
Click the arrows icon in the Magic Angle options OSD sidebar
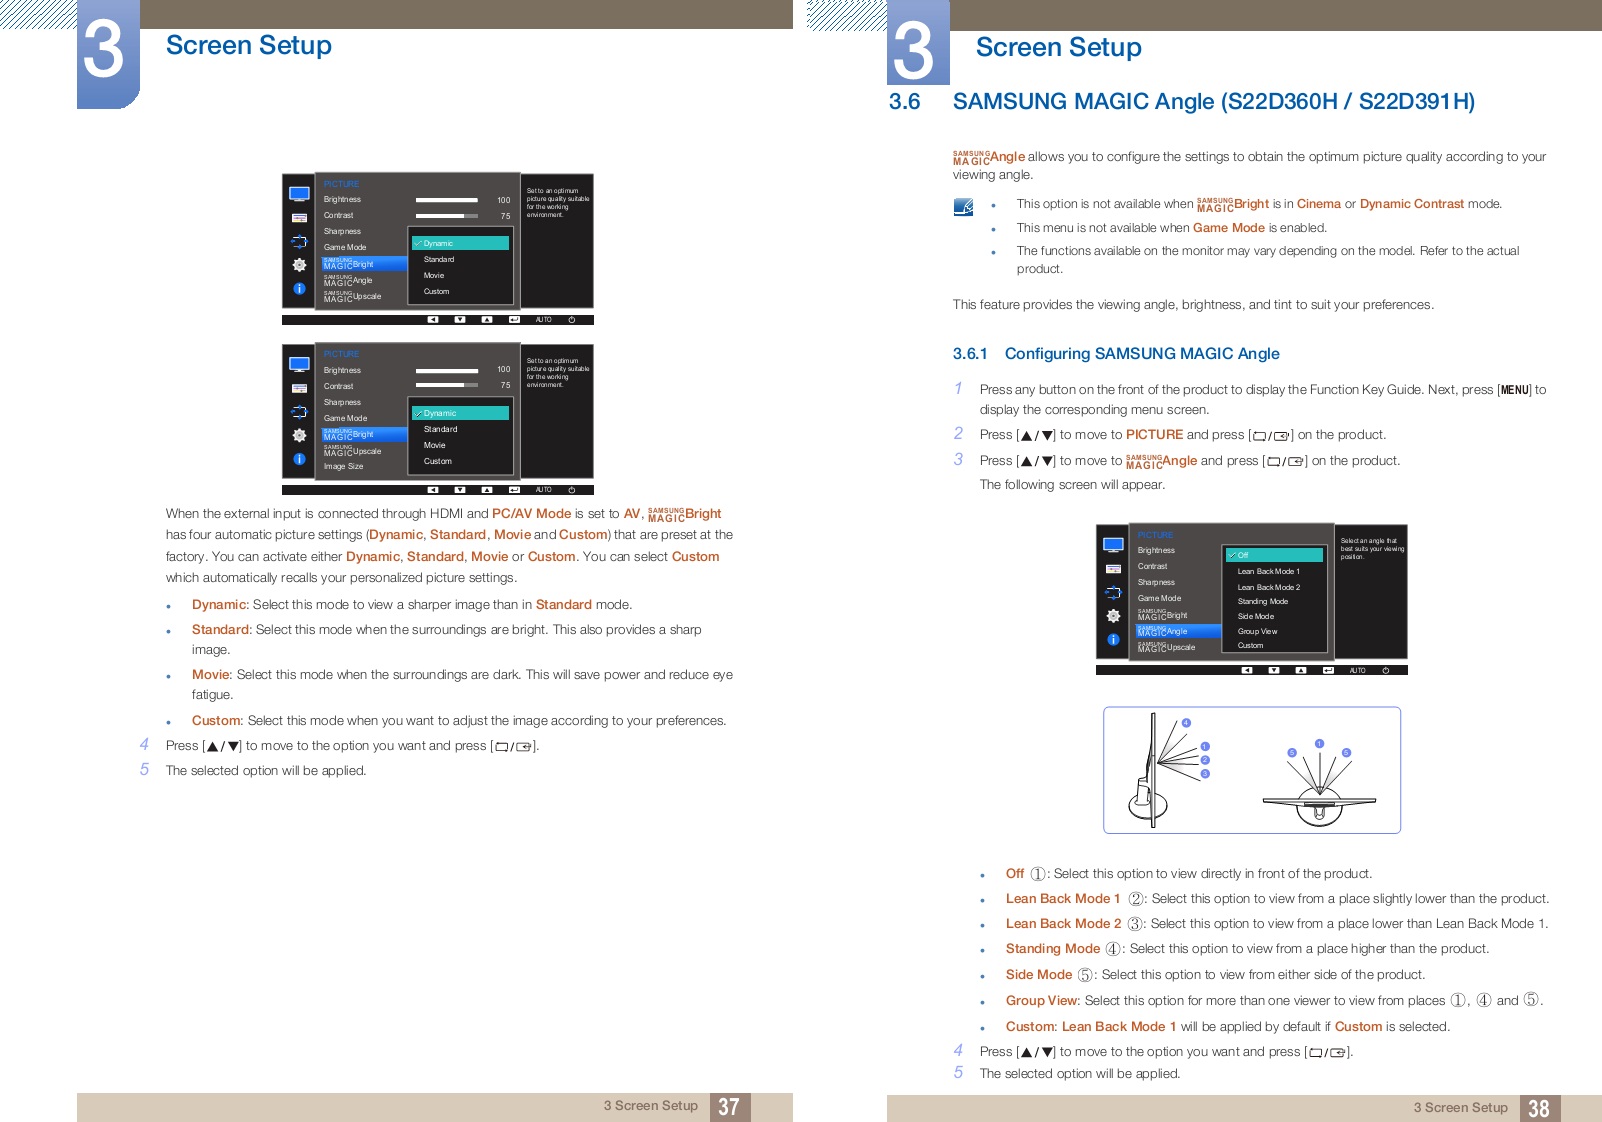point(1113,592)
